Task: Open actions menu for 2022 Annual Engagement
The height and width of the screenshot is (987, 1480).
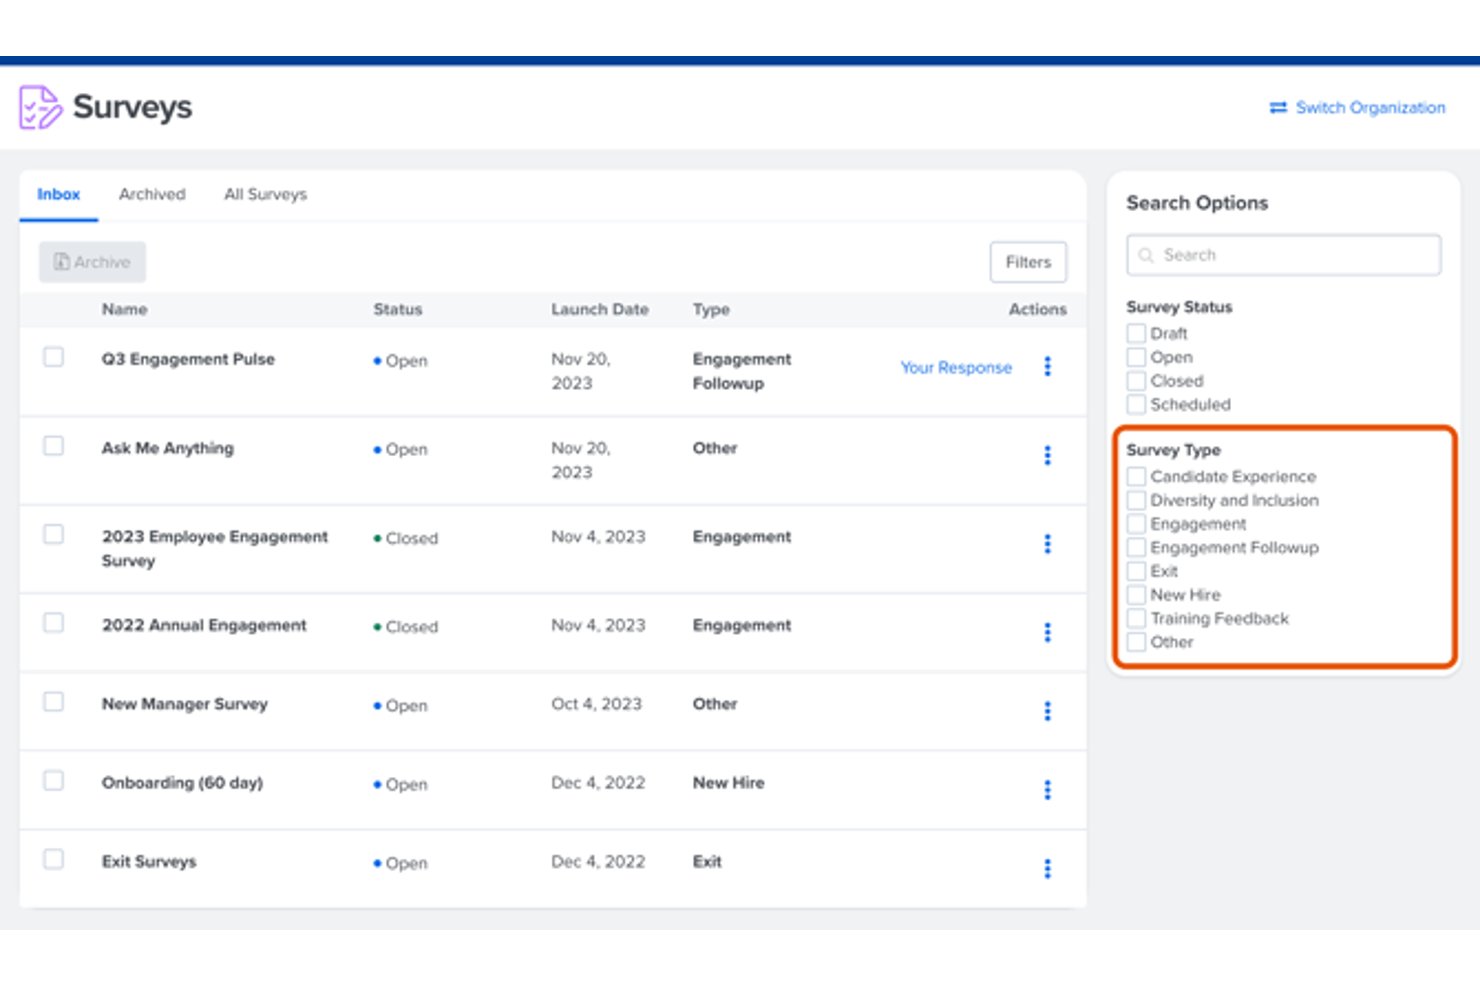Action: [x=1047, y=632]
